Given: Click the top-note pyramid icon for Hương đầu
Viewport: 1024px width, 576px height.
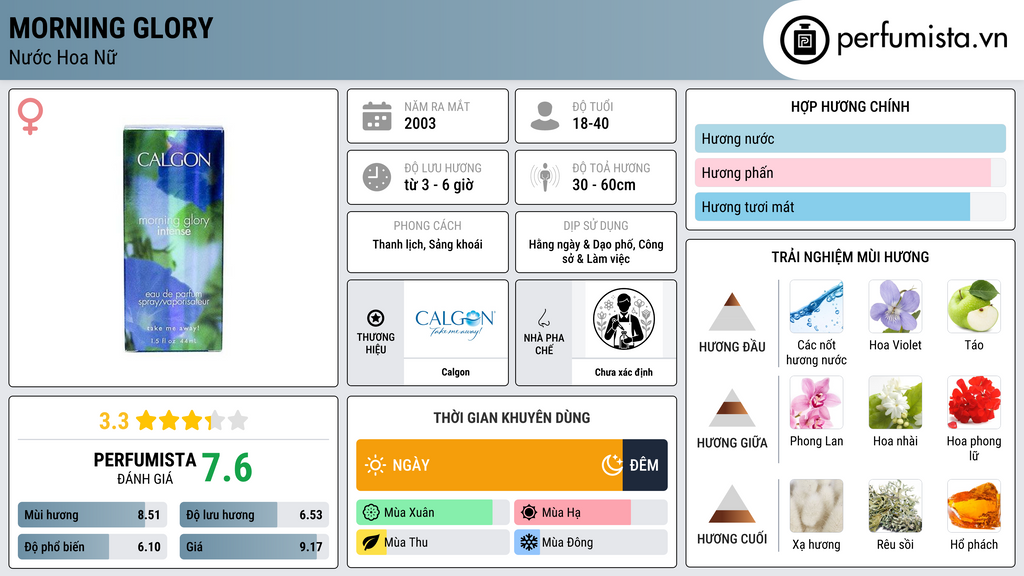Looking at the screenshot, I should tap(732, 312).
